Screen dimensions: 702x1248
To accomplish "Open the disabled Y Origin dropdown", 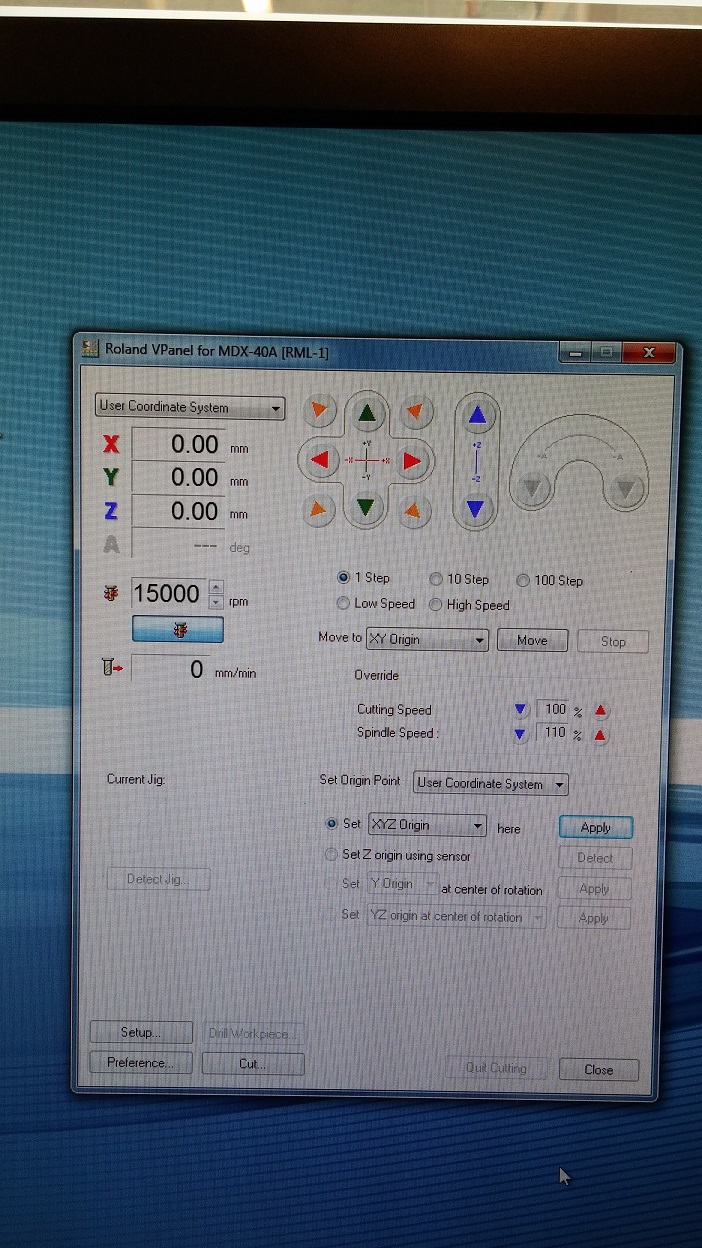I will click(x=403, y=885).
